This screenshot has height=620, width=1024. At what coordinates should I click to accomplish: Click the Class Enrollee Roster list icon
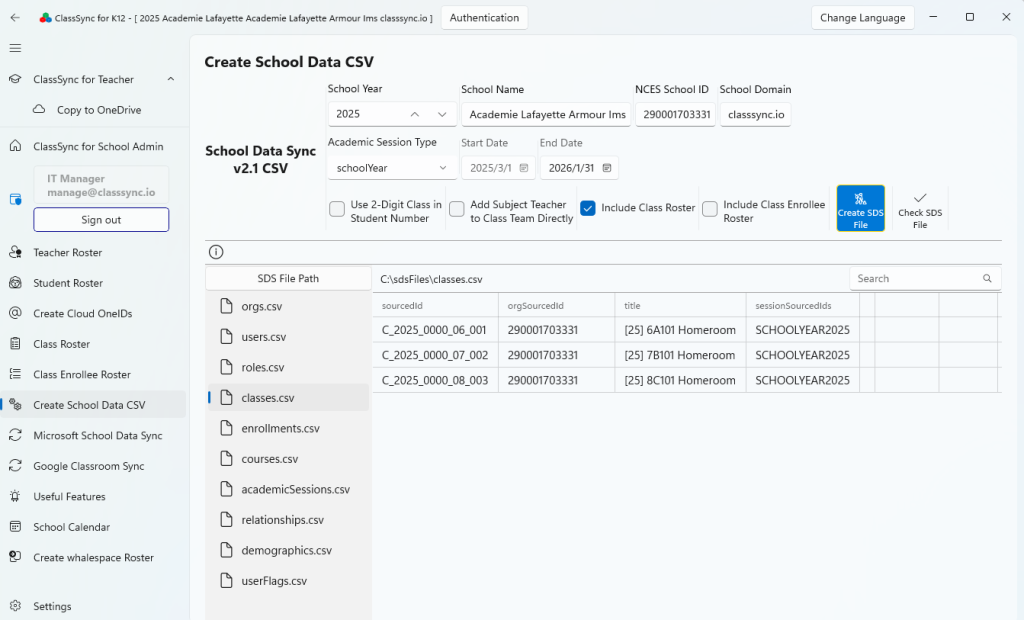[15, 374]
